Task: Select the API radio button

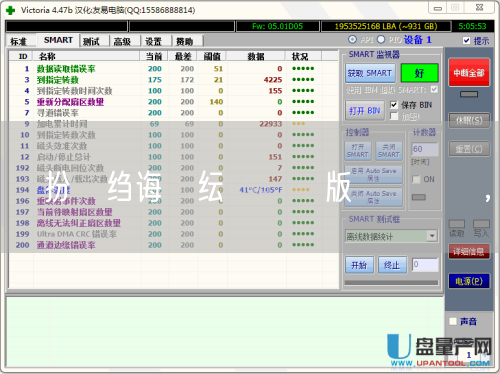Action: [x=352, y=39]
